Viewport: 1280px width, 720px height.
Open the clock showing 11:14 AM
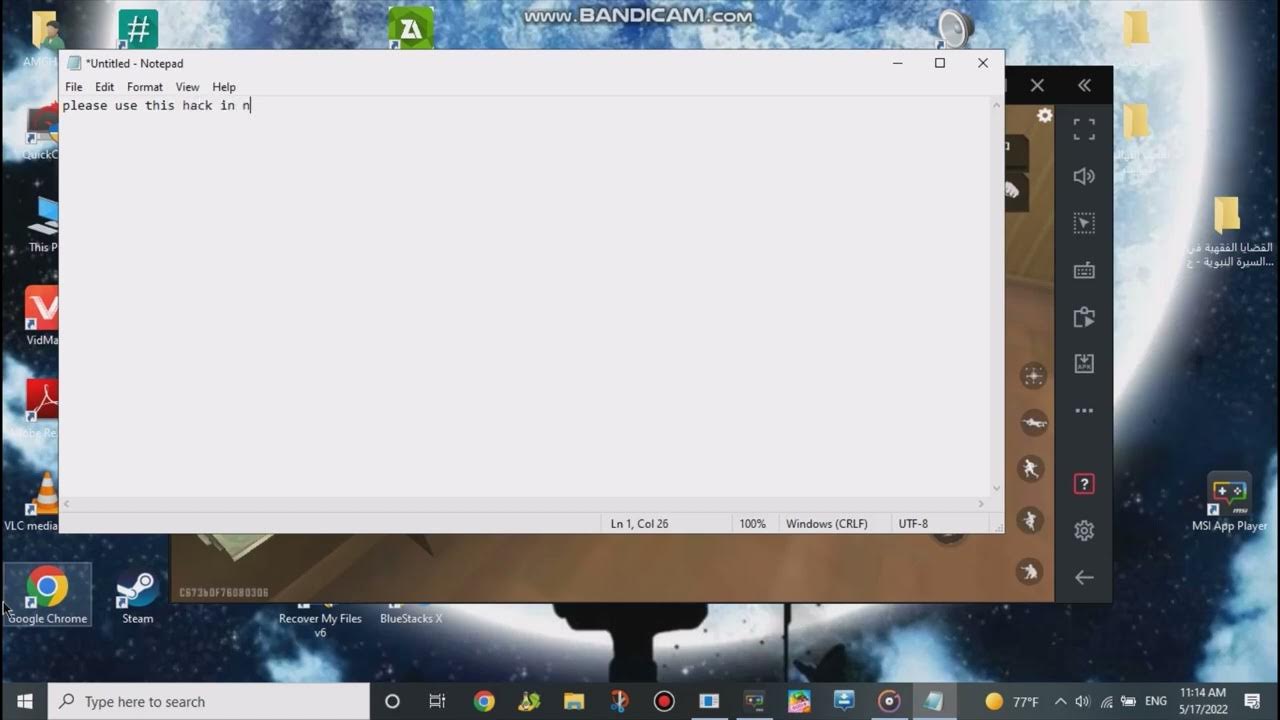click(x=1203, y=701)
